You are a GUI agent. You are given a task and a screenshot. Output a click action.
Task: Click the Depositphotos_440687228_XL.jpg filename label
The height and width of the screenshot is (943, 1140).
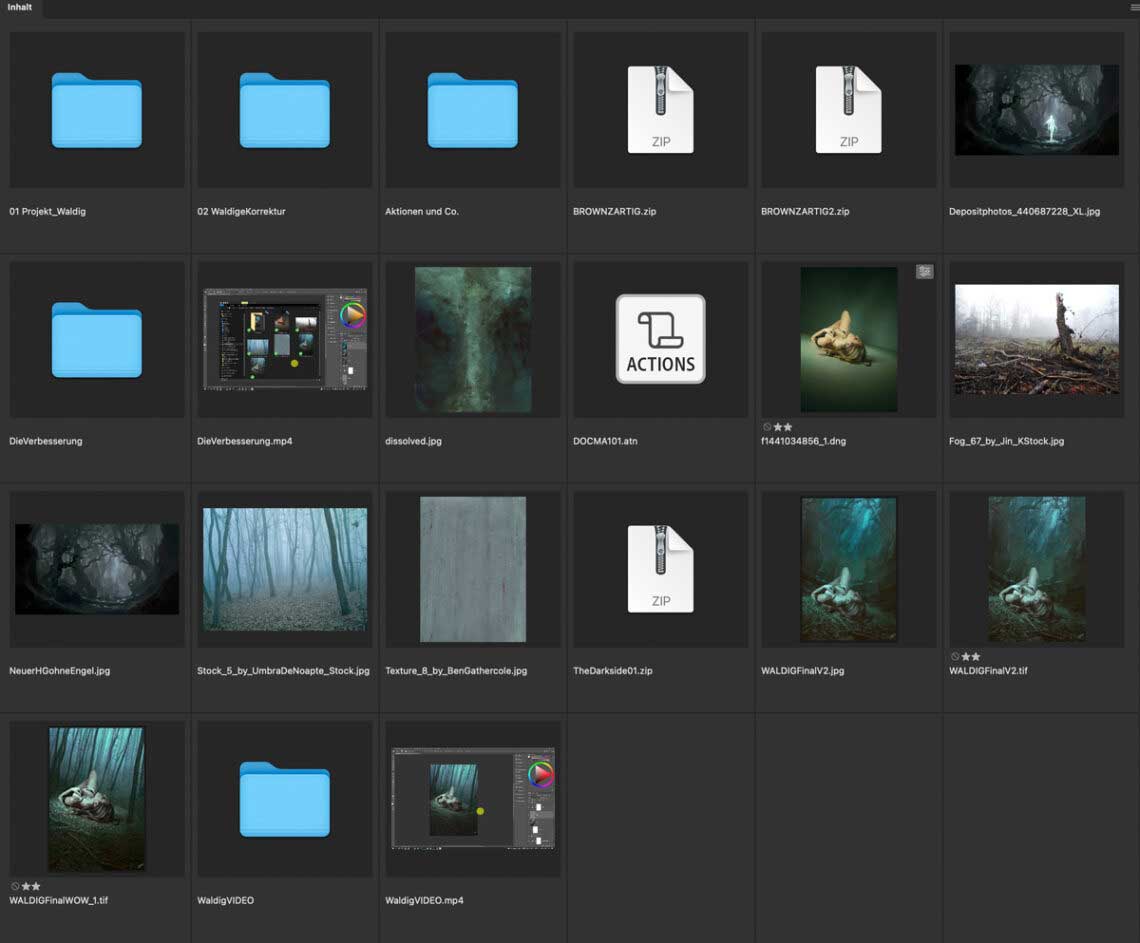coord(1024,212)
